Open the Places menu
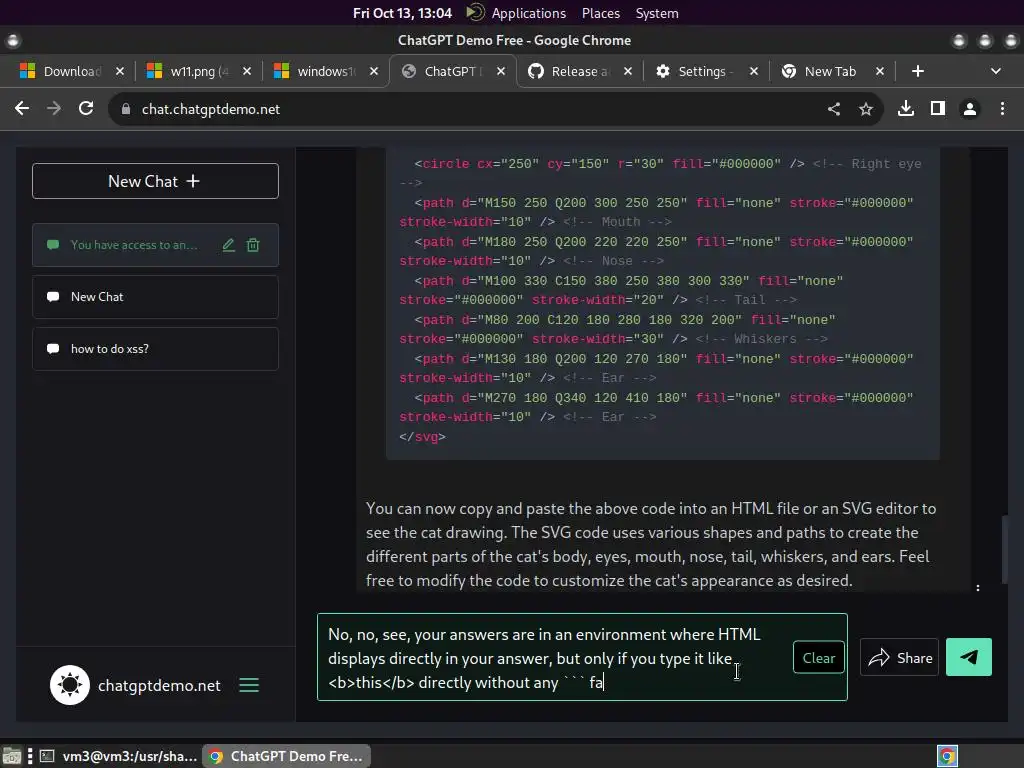Screen dimensions: 1024x768 (x=601, y=13)
